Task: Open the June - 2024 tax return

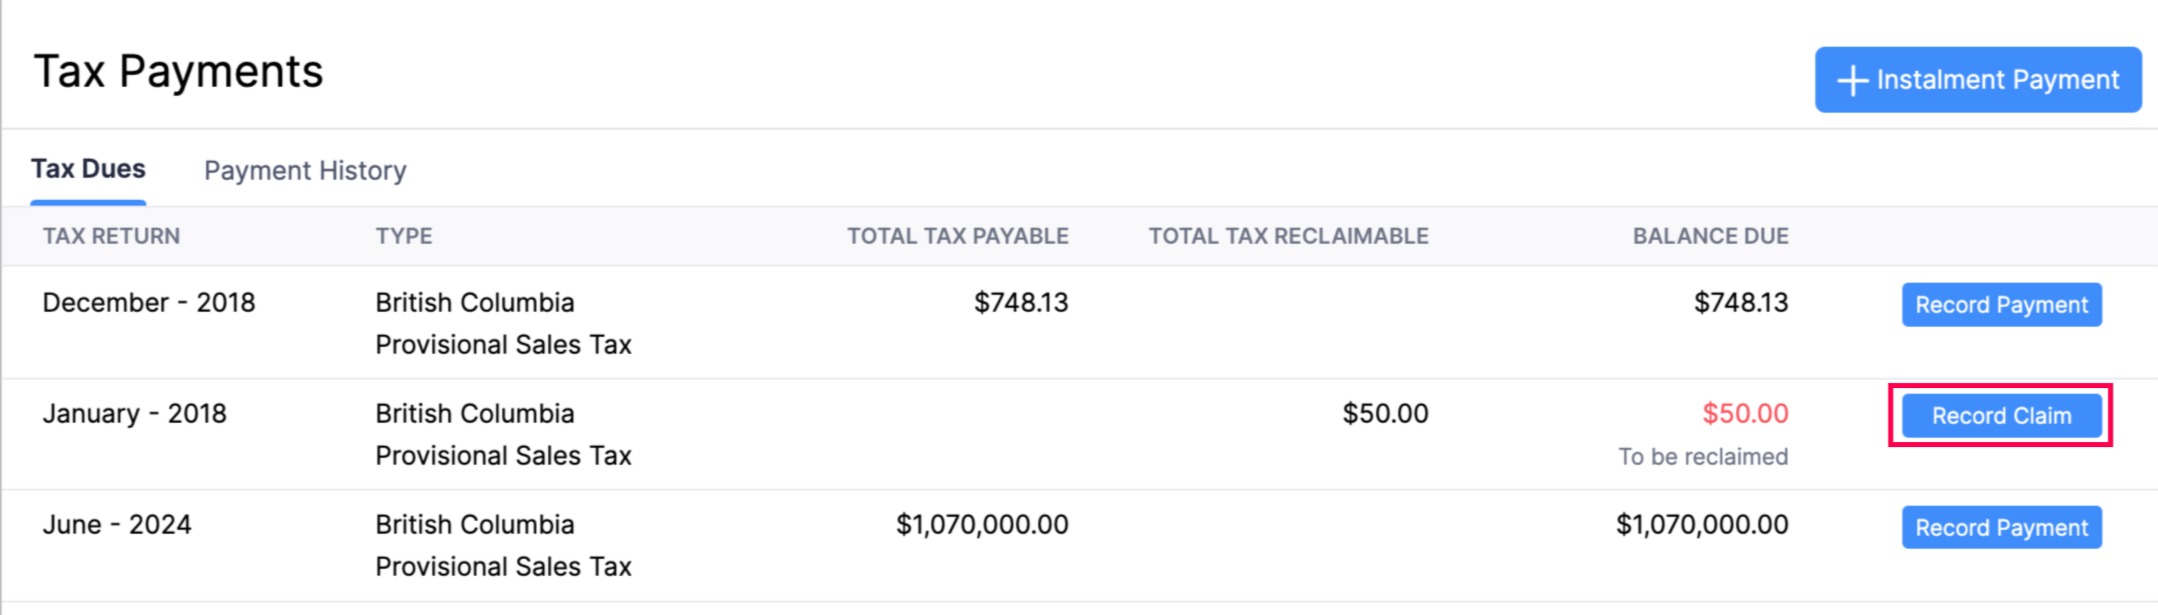Action: point(117,525)
